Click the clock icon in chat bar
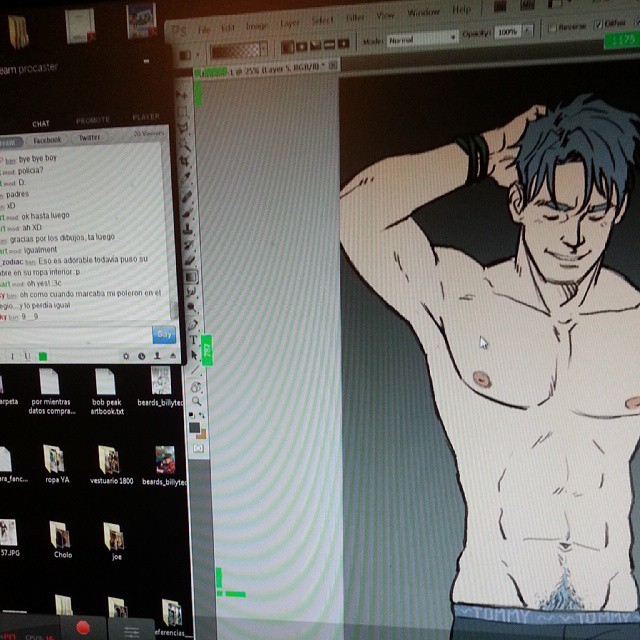 142,356
